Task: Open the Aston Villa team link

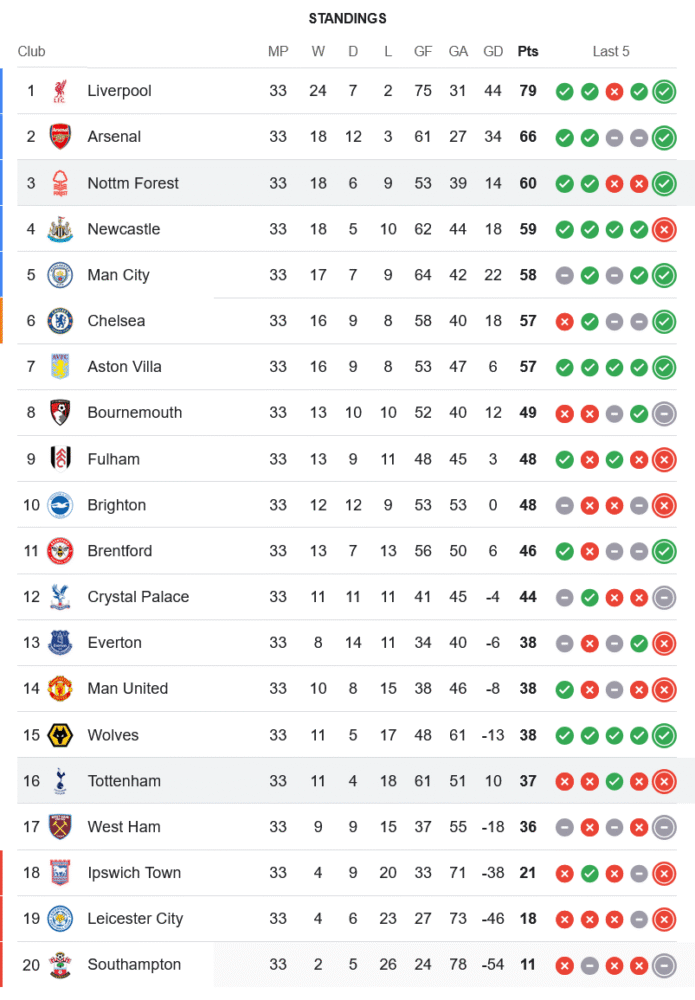Action: [124, 367]
